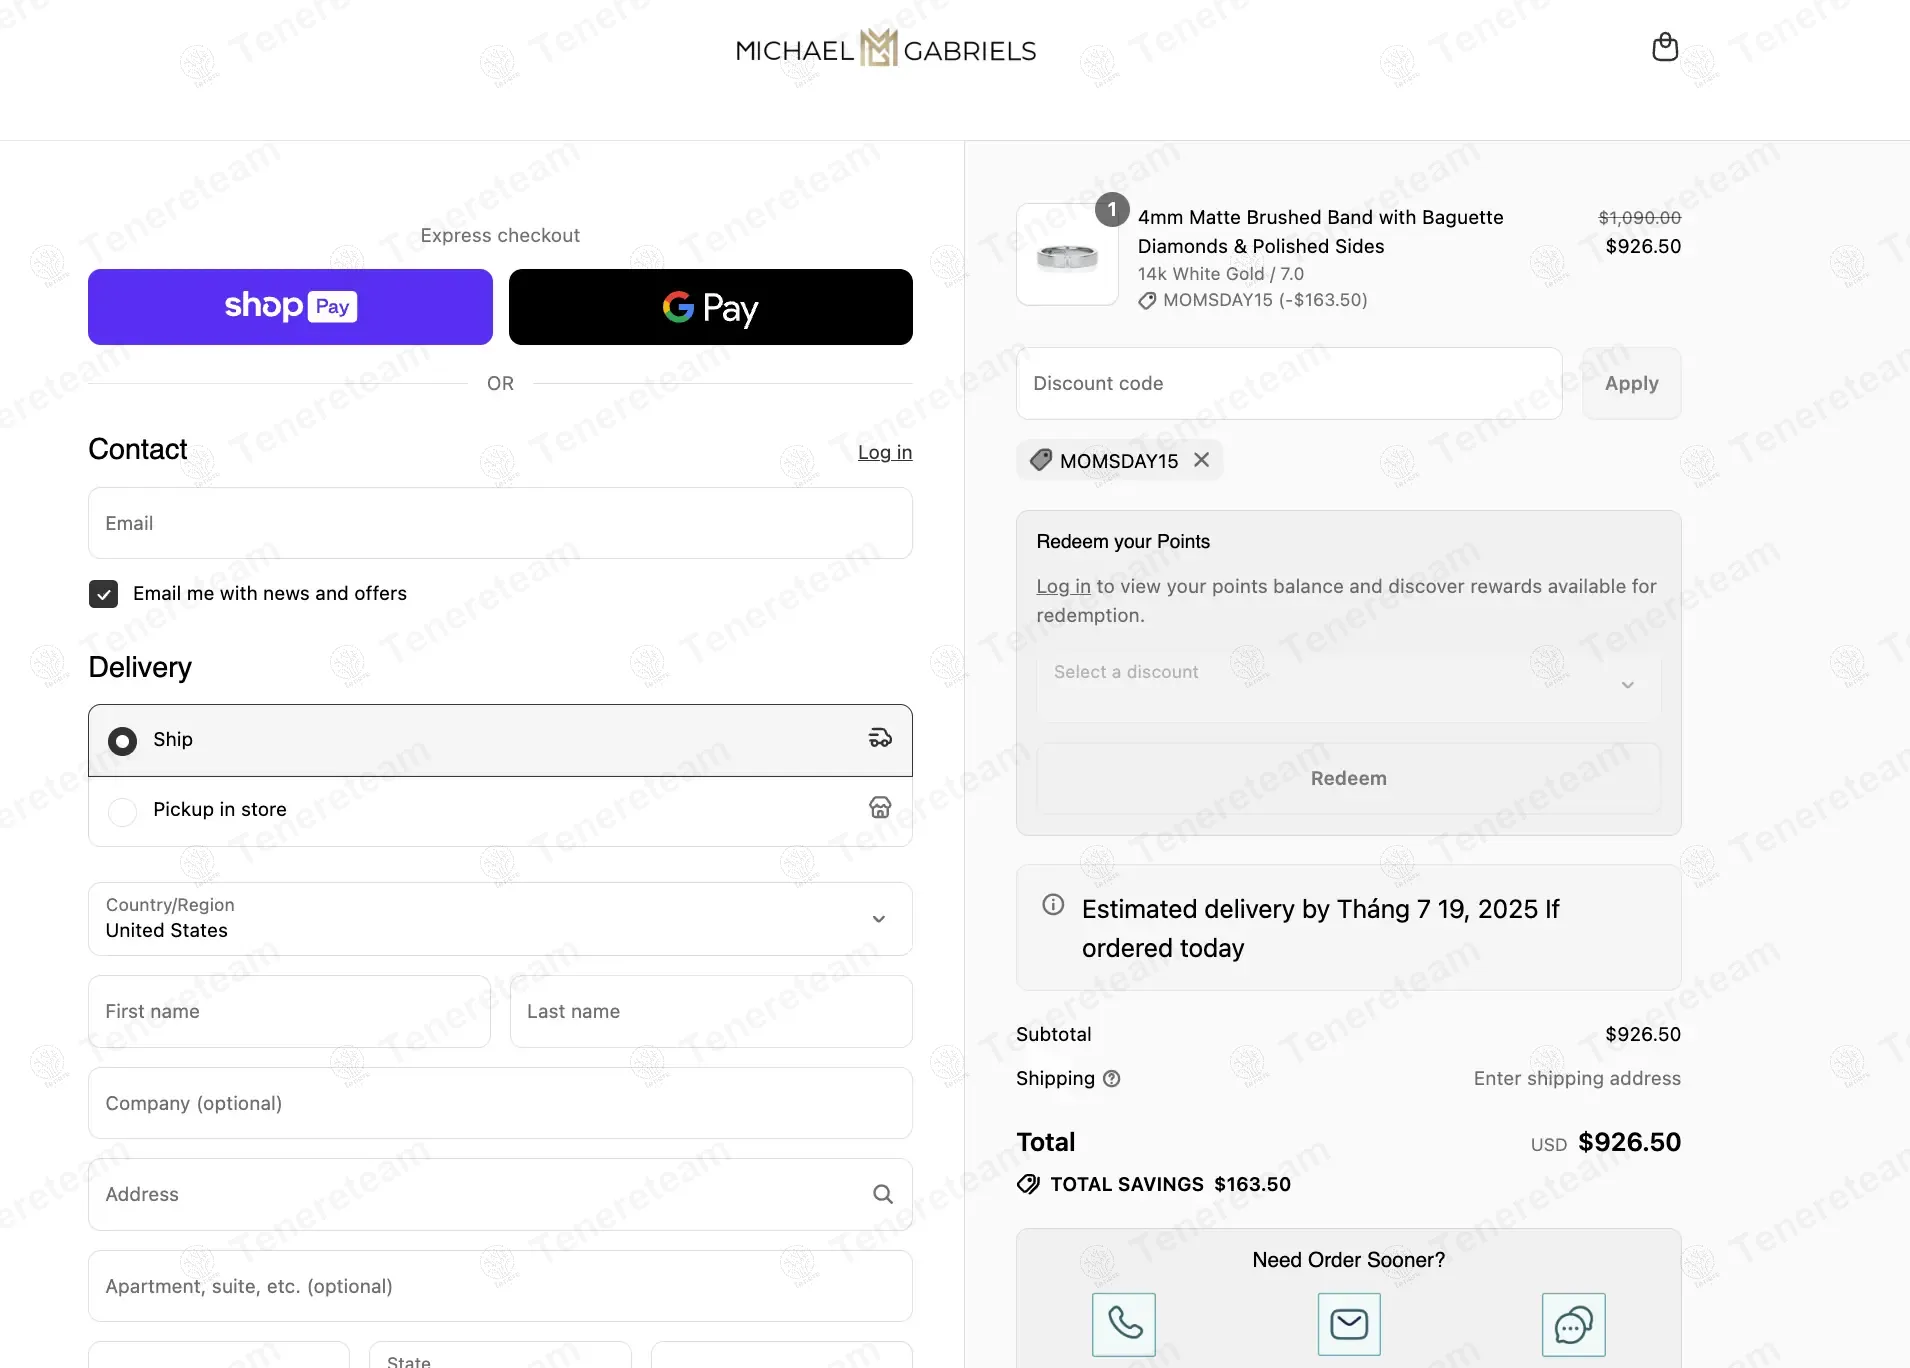This screenshot has height=1368, width=1910.
Task: Click the USD $926.50 total amount
Action: tap(1606, 1142)
